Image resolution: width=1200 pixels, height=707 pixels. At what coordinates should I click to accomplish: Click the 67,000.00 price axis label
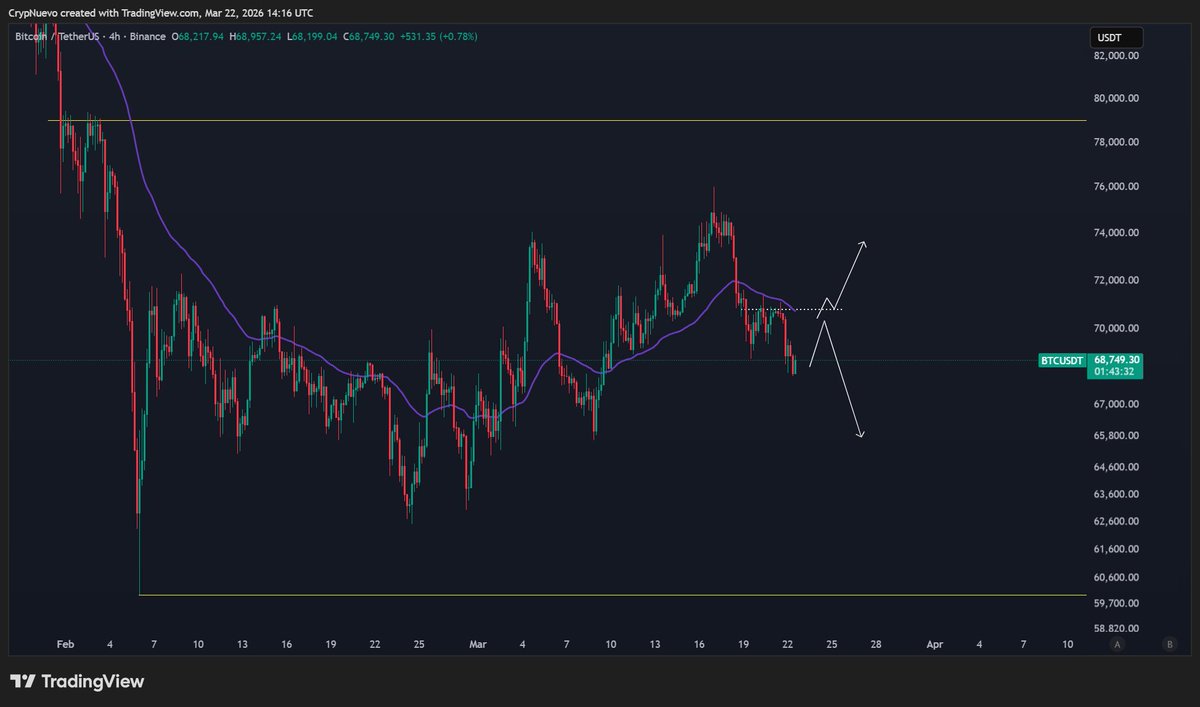(x=1117, y=404)
